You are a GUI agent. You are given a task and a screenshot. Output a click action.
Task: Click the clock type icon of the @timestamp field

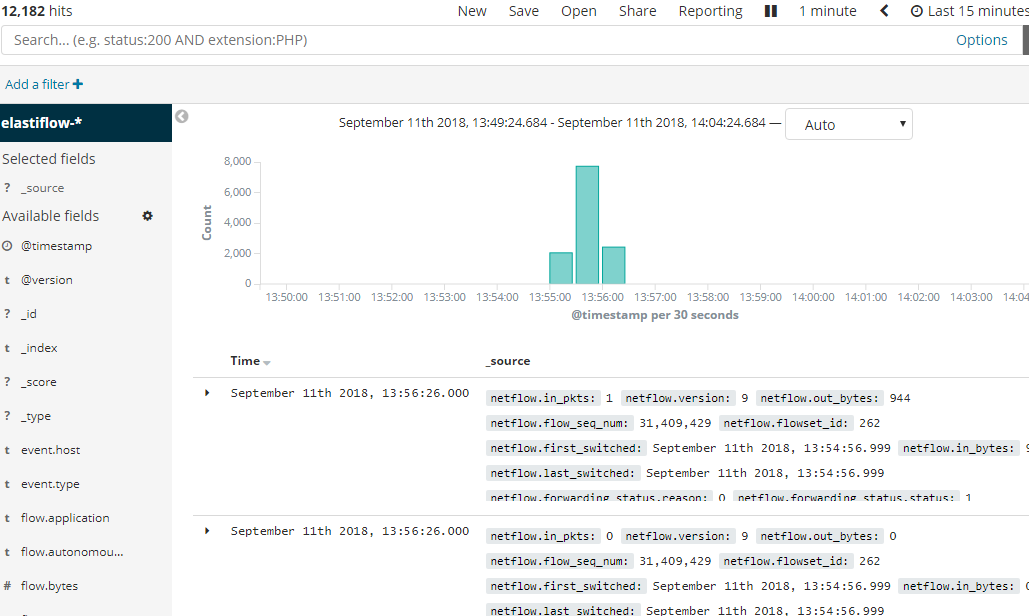pos(7,246)
